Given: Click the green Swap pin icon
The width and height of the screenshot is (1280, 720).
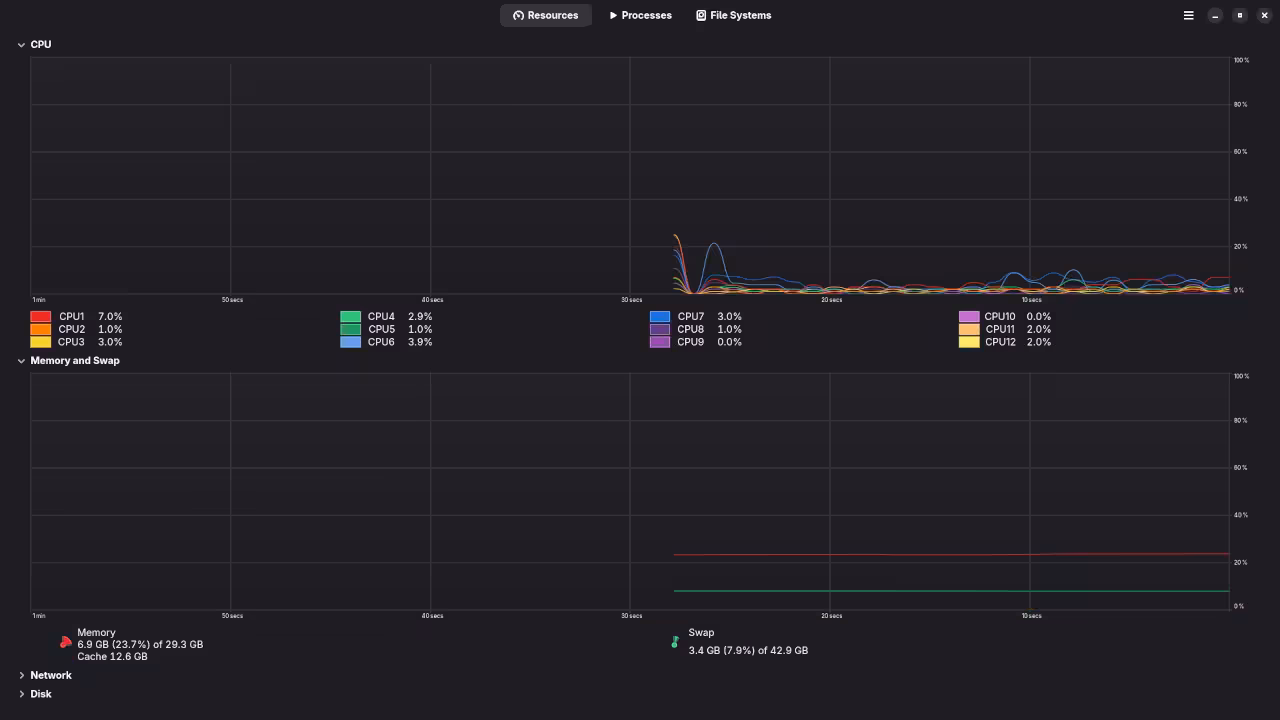Looking at the screenshot, I should [675, 641].
